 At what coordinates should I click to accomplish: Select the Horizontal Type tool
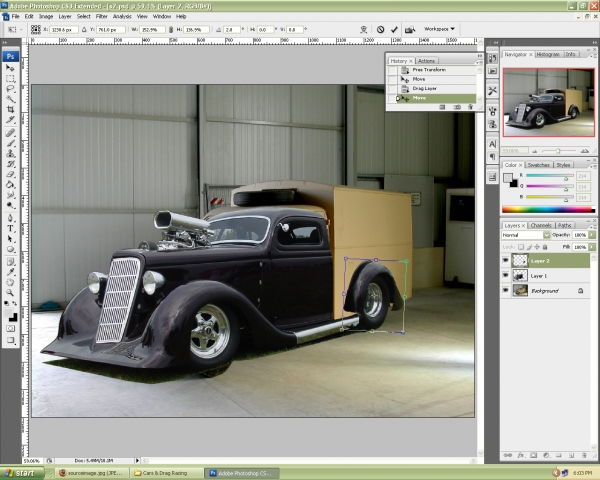(10, 229)
